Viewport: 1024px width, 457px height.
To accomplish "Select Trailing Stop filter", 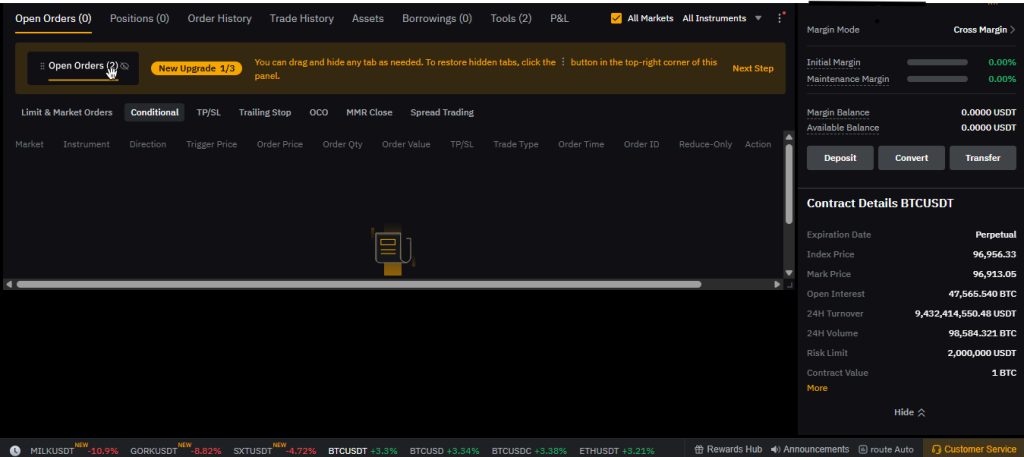I will click(x=264, y=112).
